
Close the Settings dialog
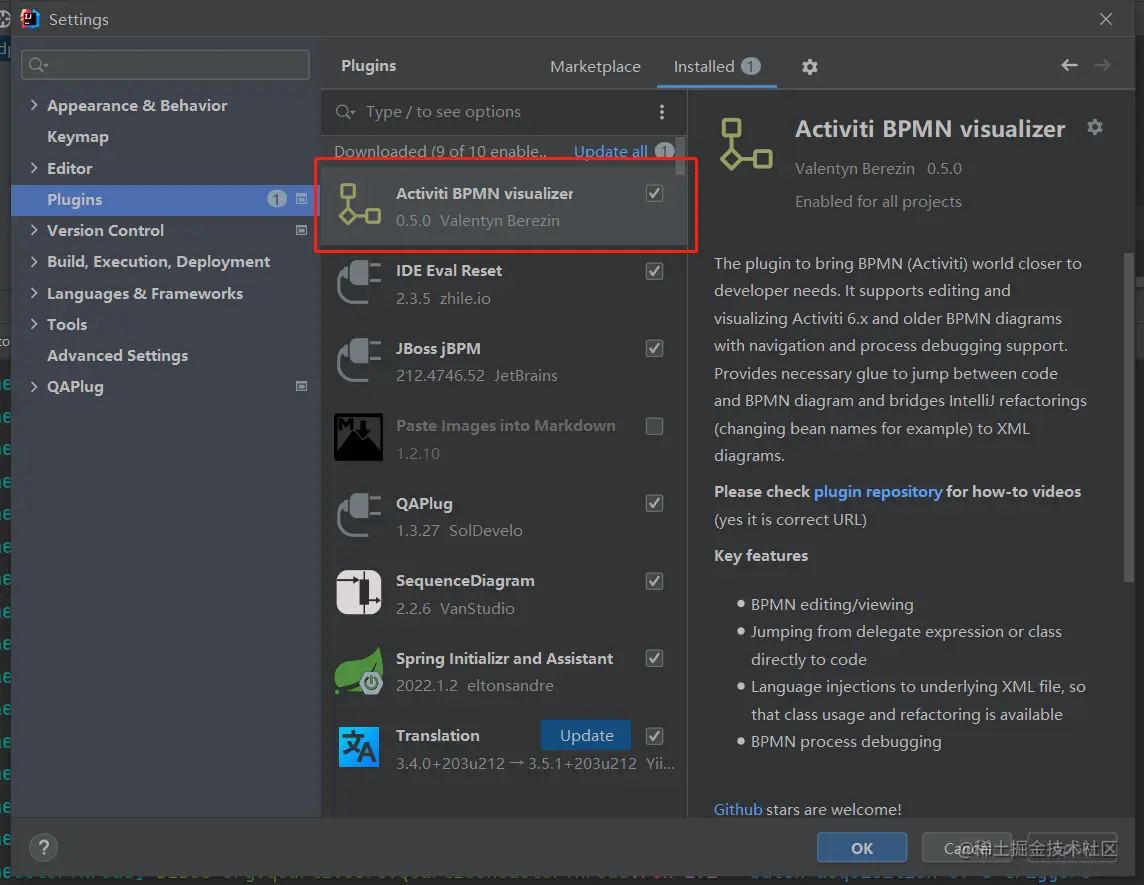click(1105, 19)
